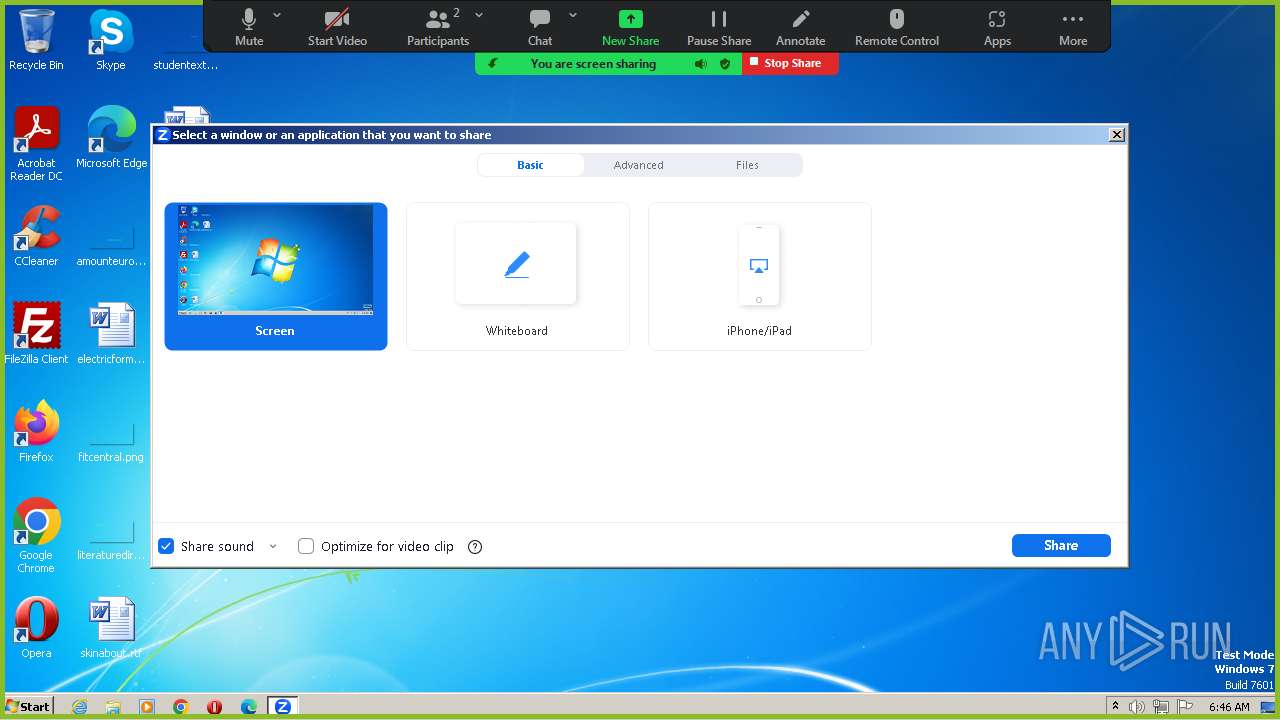Click the green New Share button
Screen dimensions: 1280x720
pos(630,27)
